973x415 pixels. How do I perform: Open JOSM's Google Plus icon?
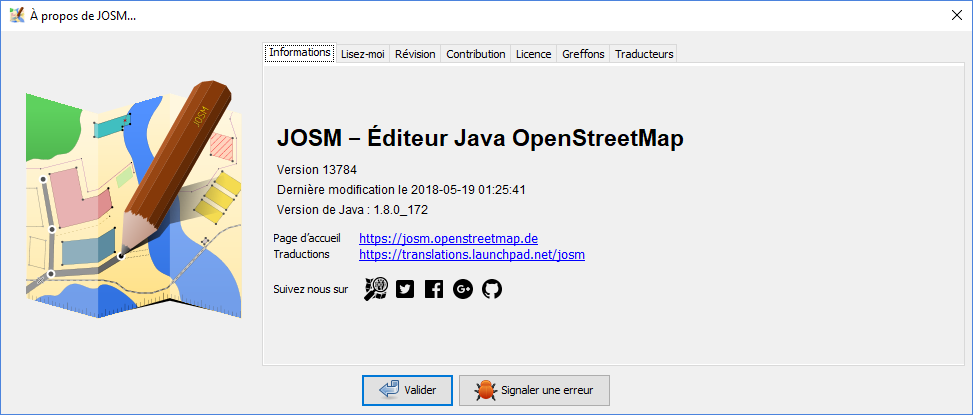(x=463, y=289)
